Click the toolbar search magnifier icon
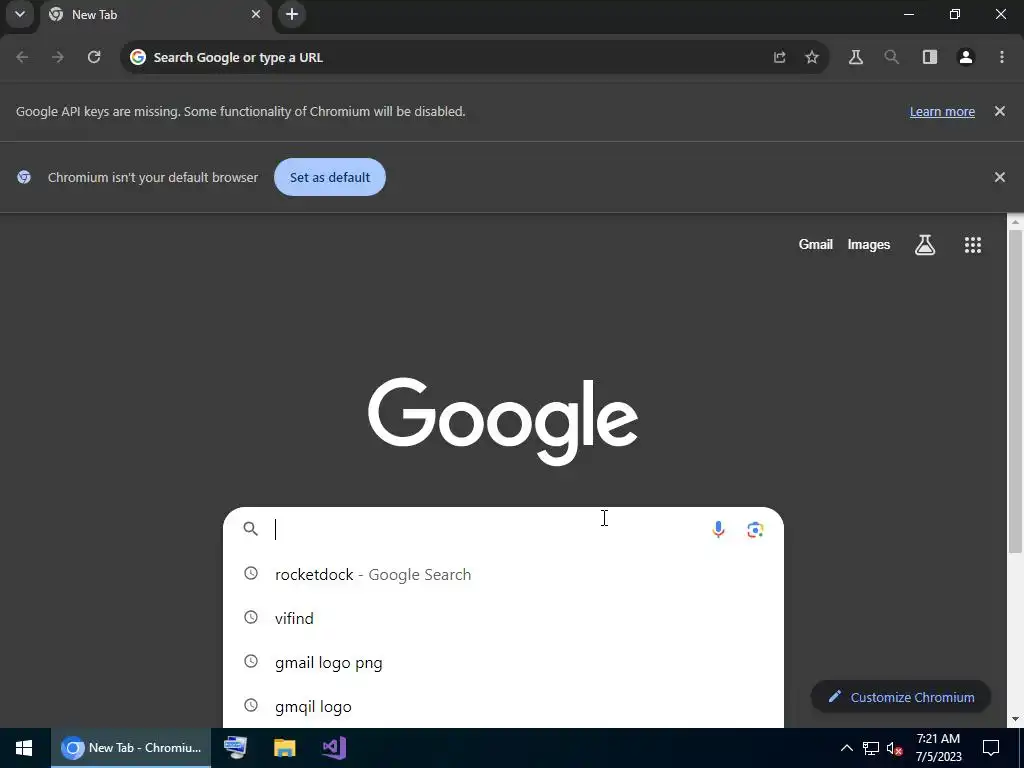Screen dimensions: 1024x768 pos(891,57)
